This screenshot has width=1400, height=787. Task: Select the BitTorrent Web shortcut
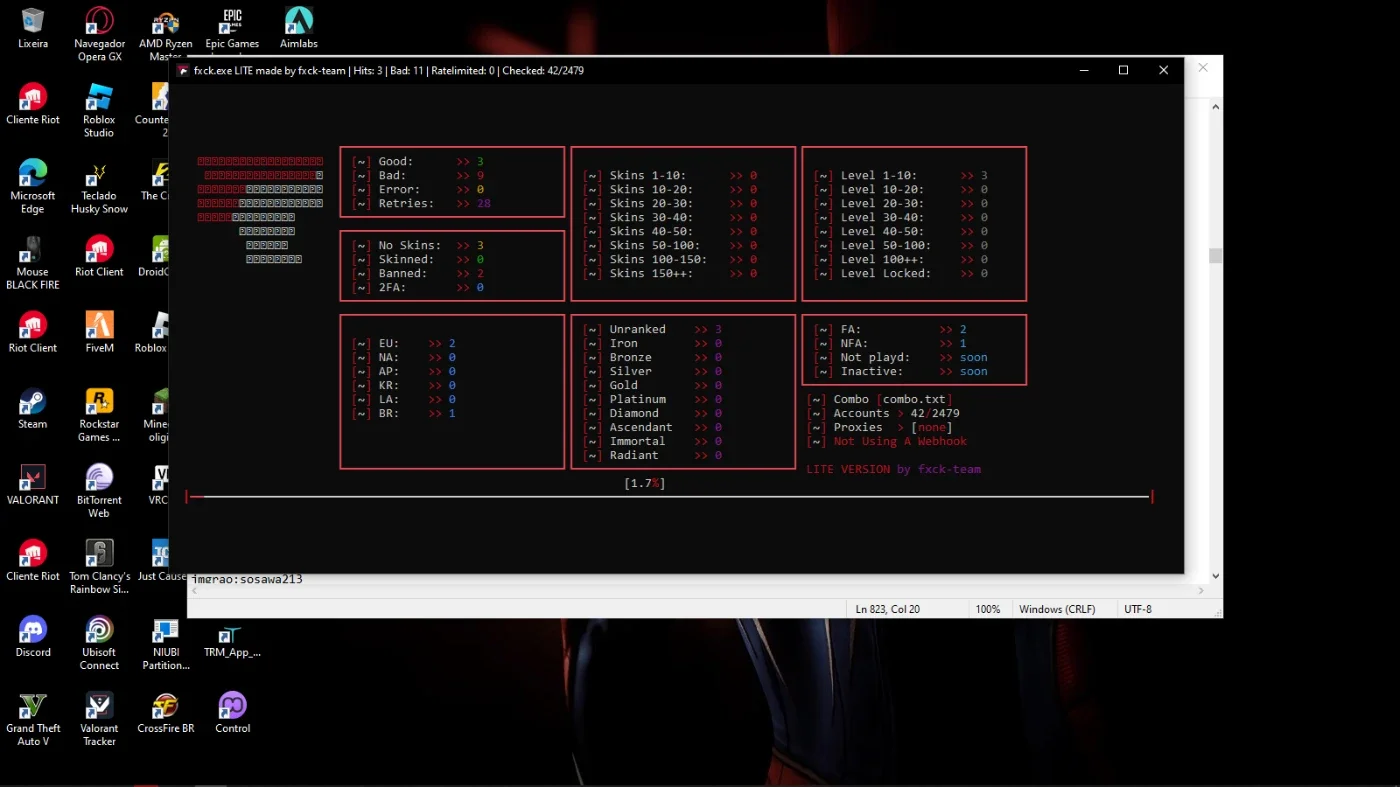point(99,491)
